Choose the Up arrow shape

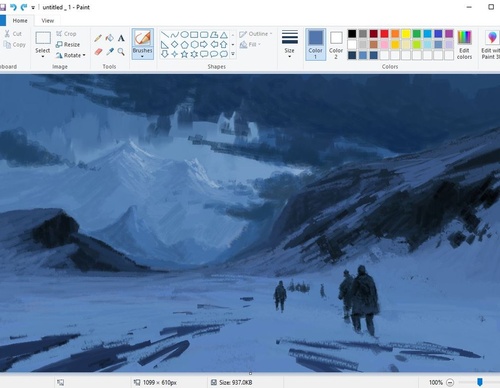[x=224, y=44]
